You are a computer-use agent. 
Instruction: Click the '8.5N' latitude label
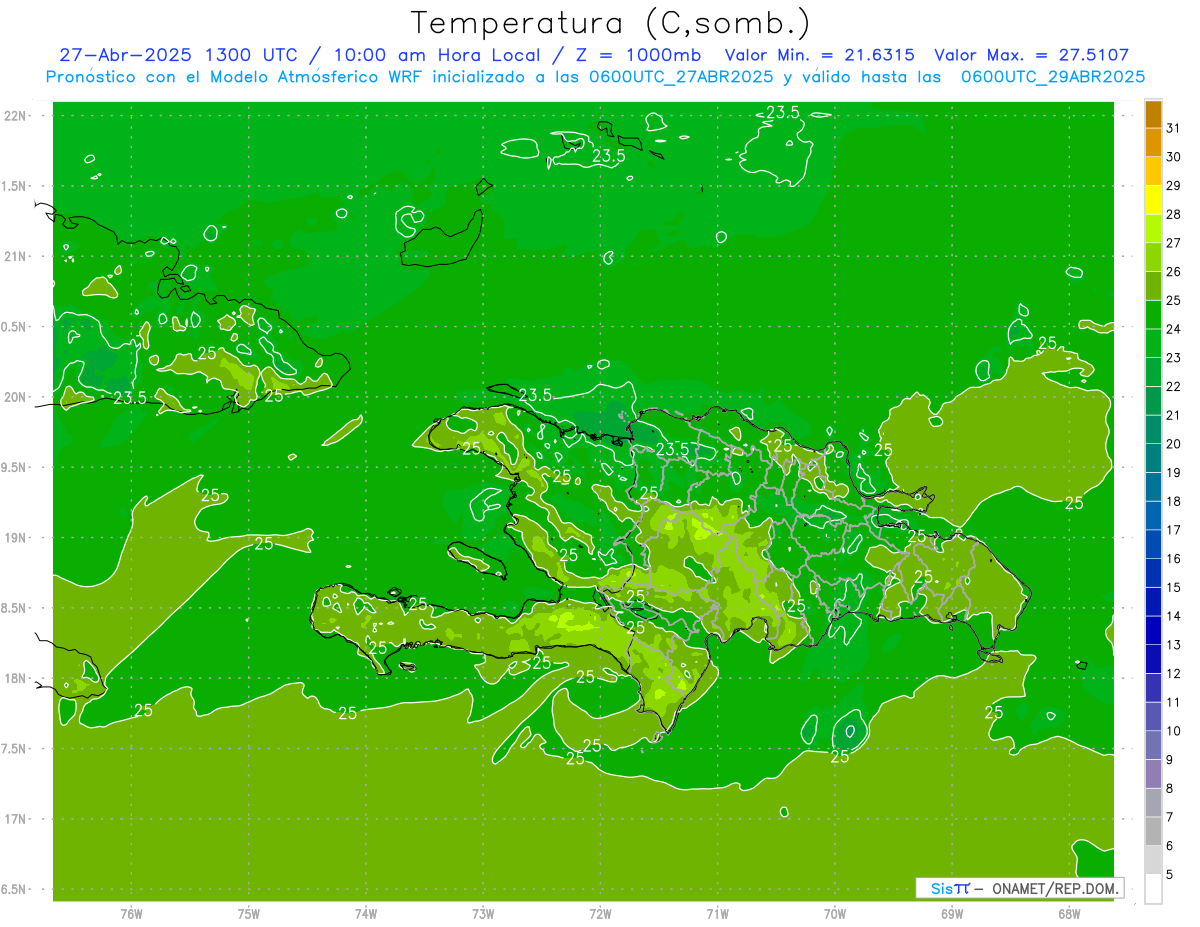coord(13,609)
